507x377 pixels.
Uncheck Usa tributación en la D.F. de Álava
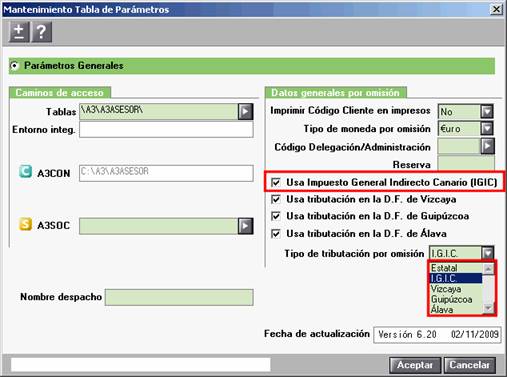point(276,234)
